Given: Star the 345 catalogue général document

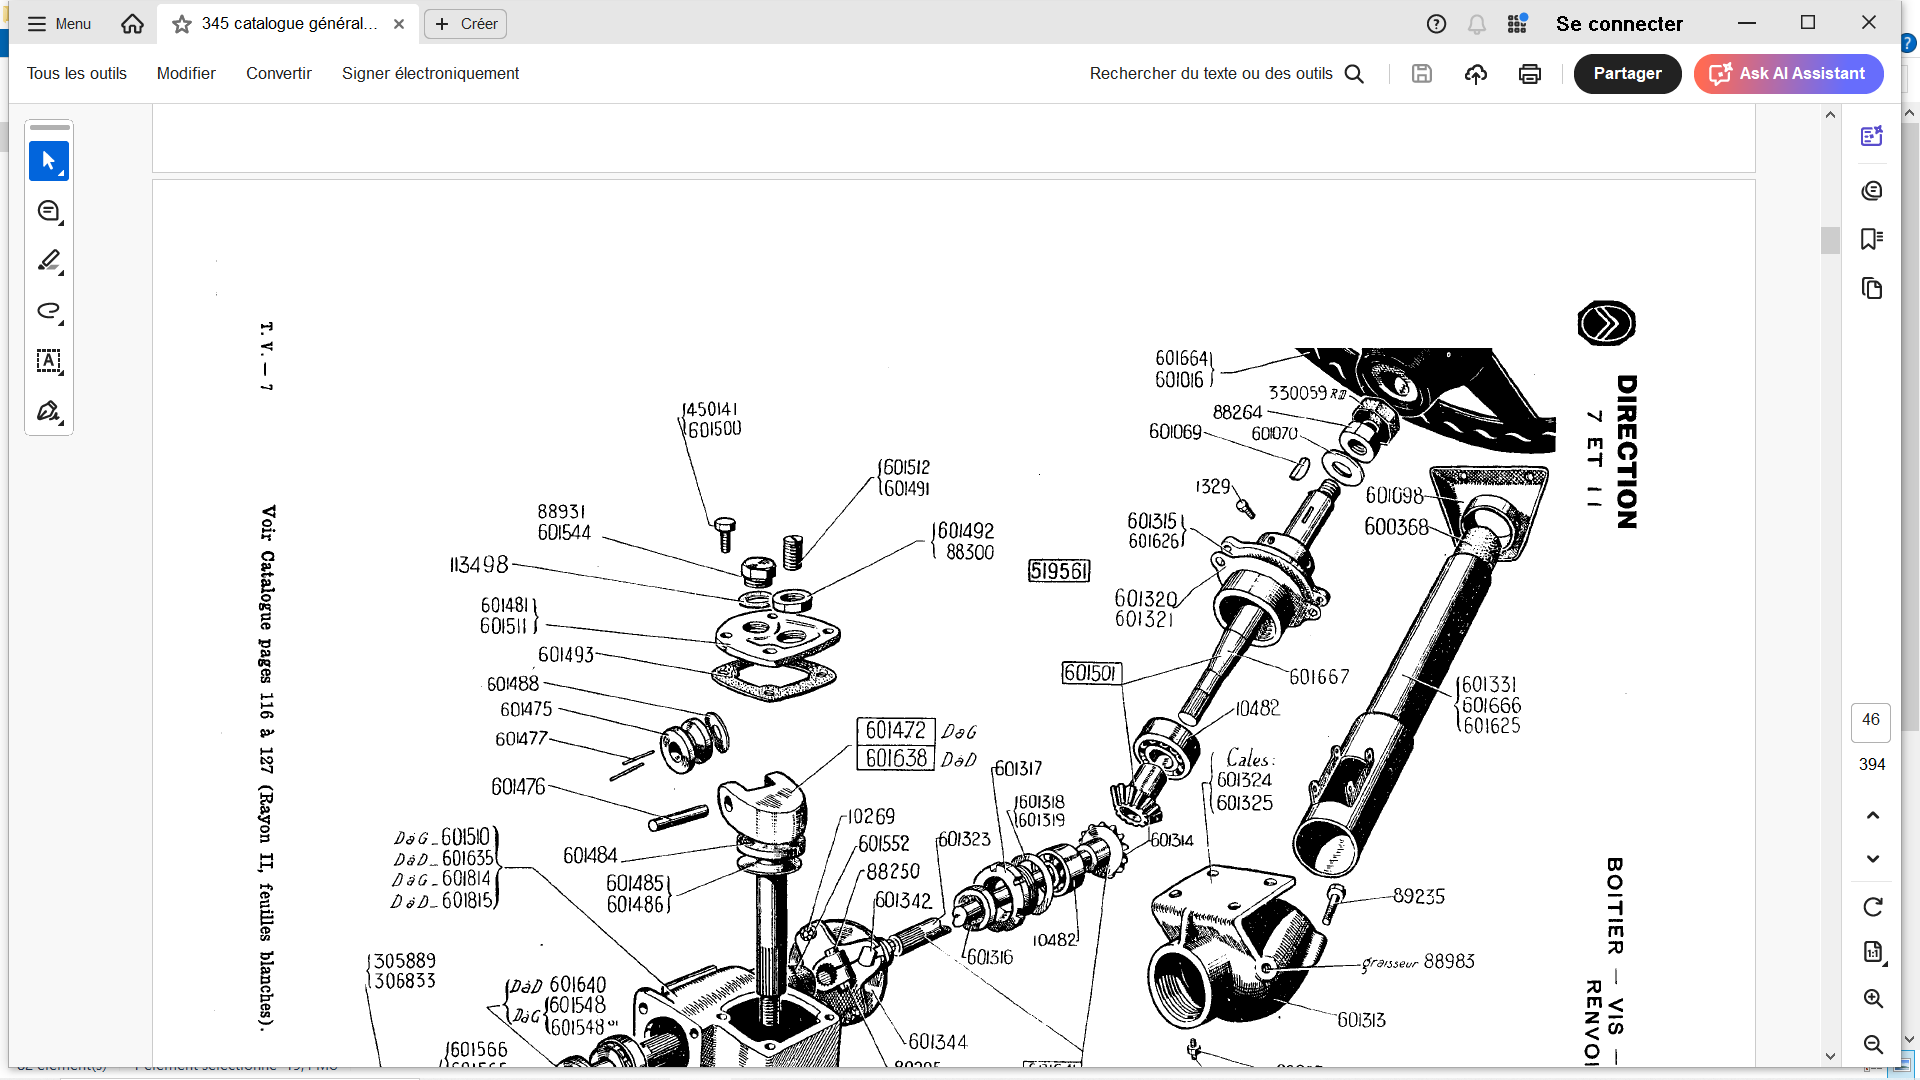Looking at the screenshot, I should coord(182,24).
